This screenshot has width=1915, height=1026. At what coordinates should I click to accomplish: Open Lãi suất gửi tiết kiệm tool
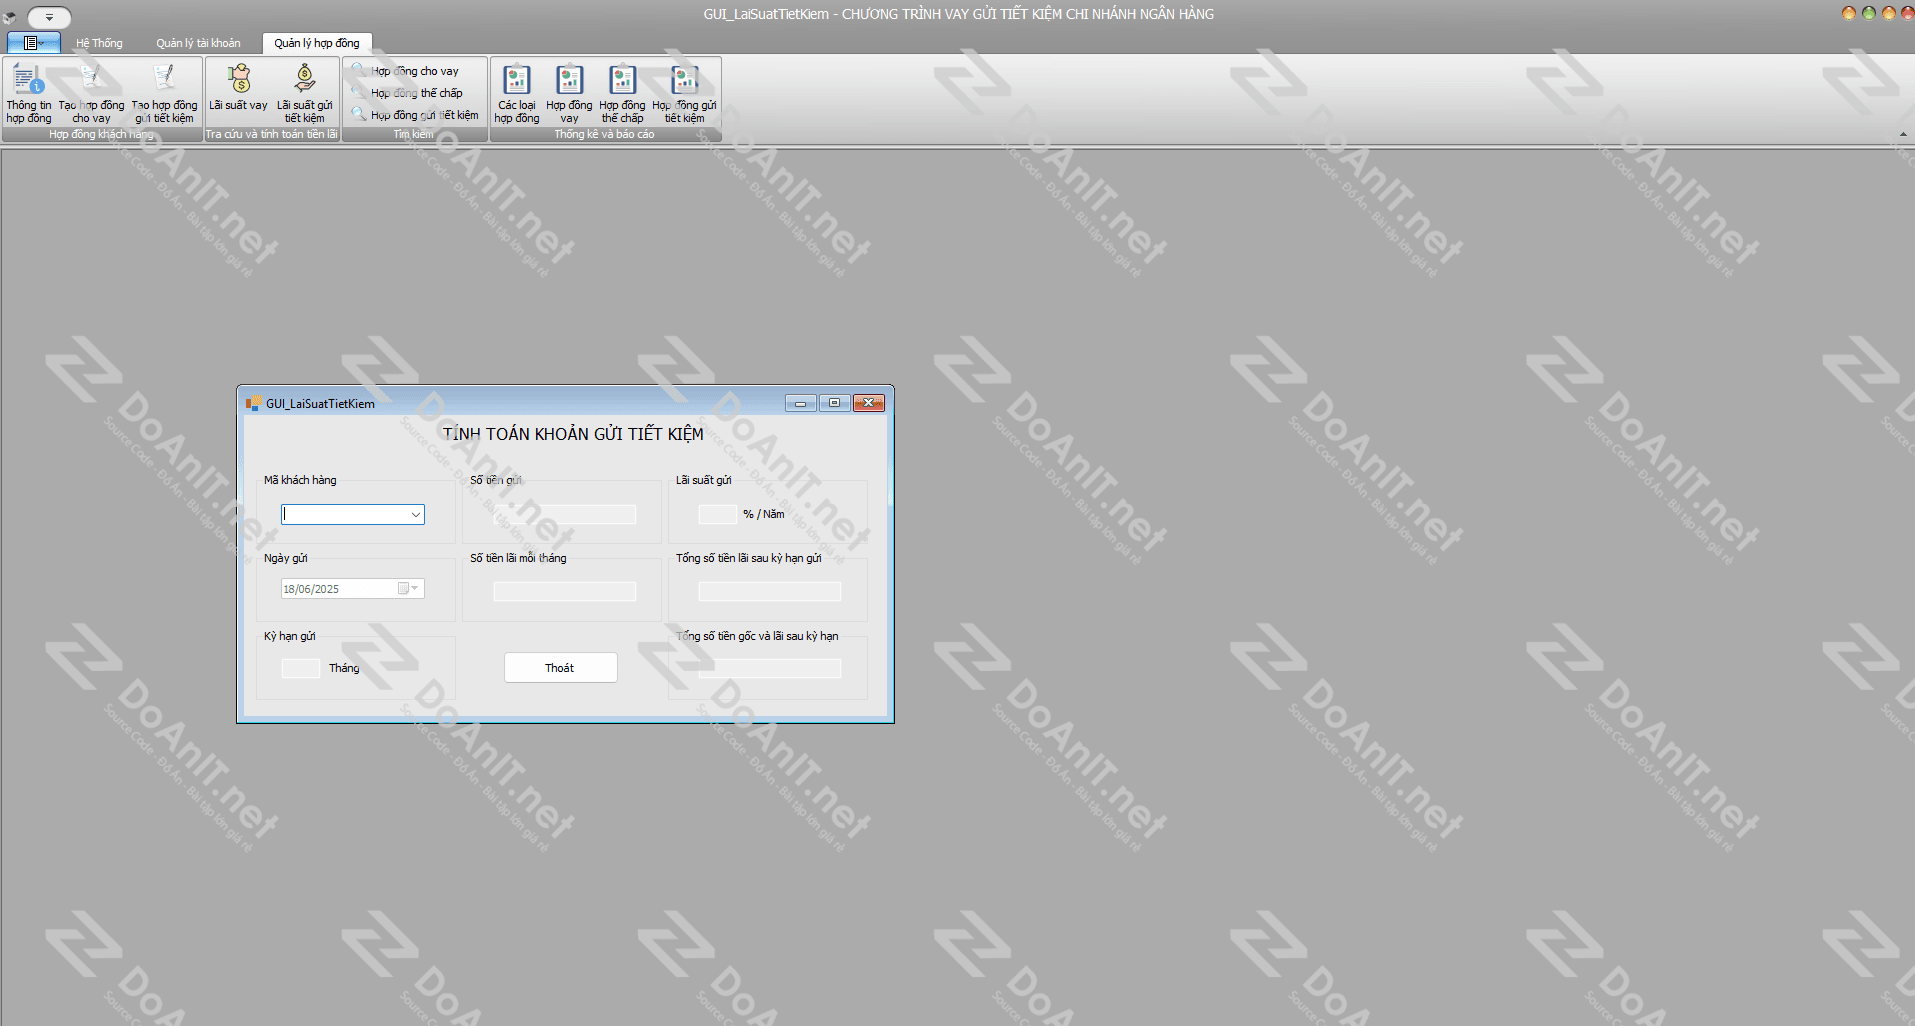305,93
